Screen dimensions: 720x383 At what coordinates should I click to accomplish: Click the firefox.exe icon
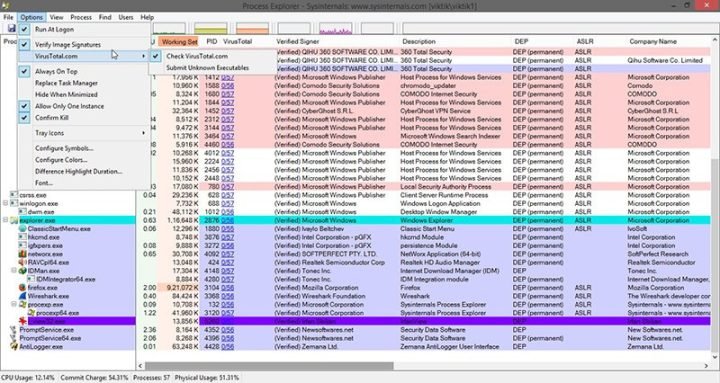22,287
